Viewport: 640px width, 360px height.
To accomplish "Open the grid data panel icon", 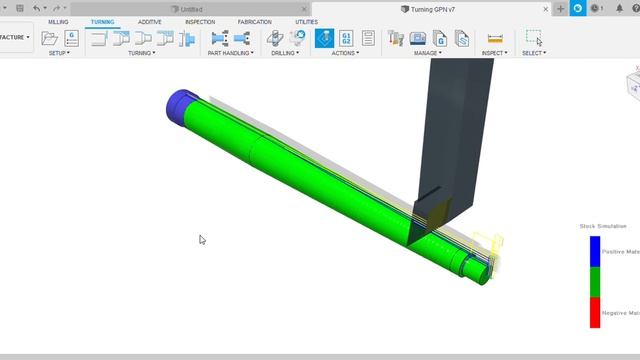I will (20, 8).
